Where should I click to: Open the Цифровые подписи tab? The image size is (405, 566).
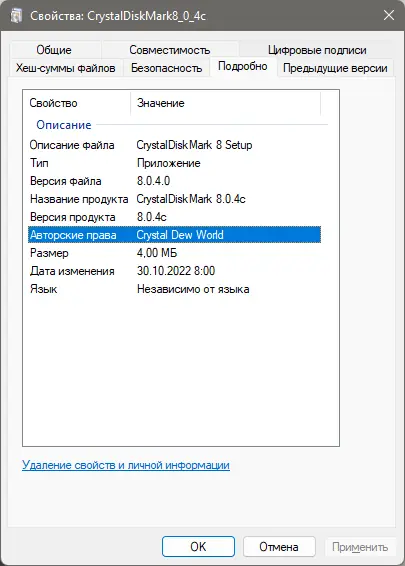click(x=317, y=50)
